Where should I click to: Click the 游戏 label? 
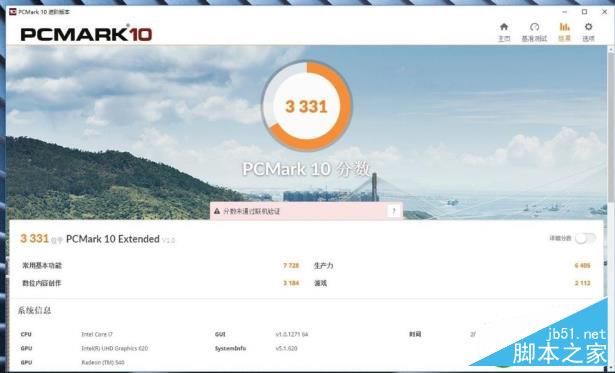pyautogui.click(x=320, y=283)
